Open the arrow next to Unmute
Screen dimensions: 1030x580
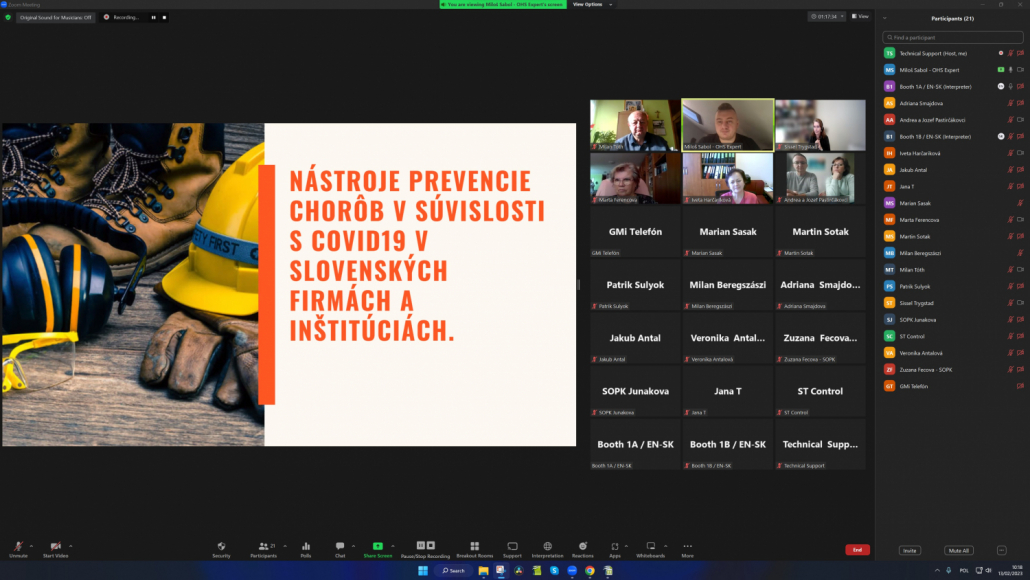coord(32,546)
